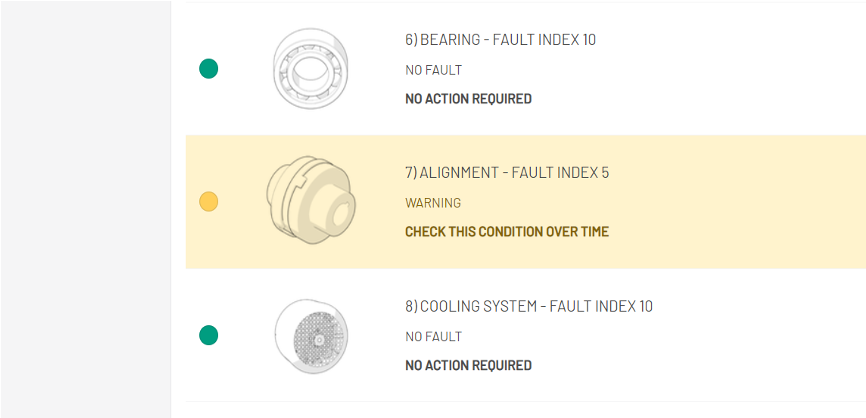
Task: Click white margin between sidebar and fault list
Action: click(x=178, y=209)
